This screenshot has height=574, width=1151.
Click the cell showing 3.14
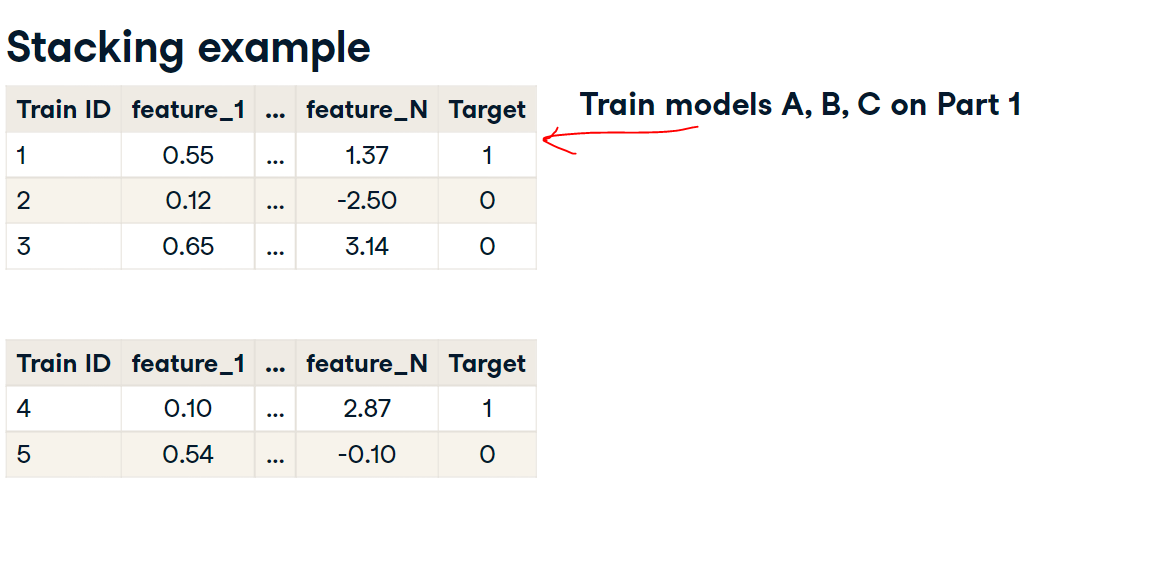[367, 247]
